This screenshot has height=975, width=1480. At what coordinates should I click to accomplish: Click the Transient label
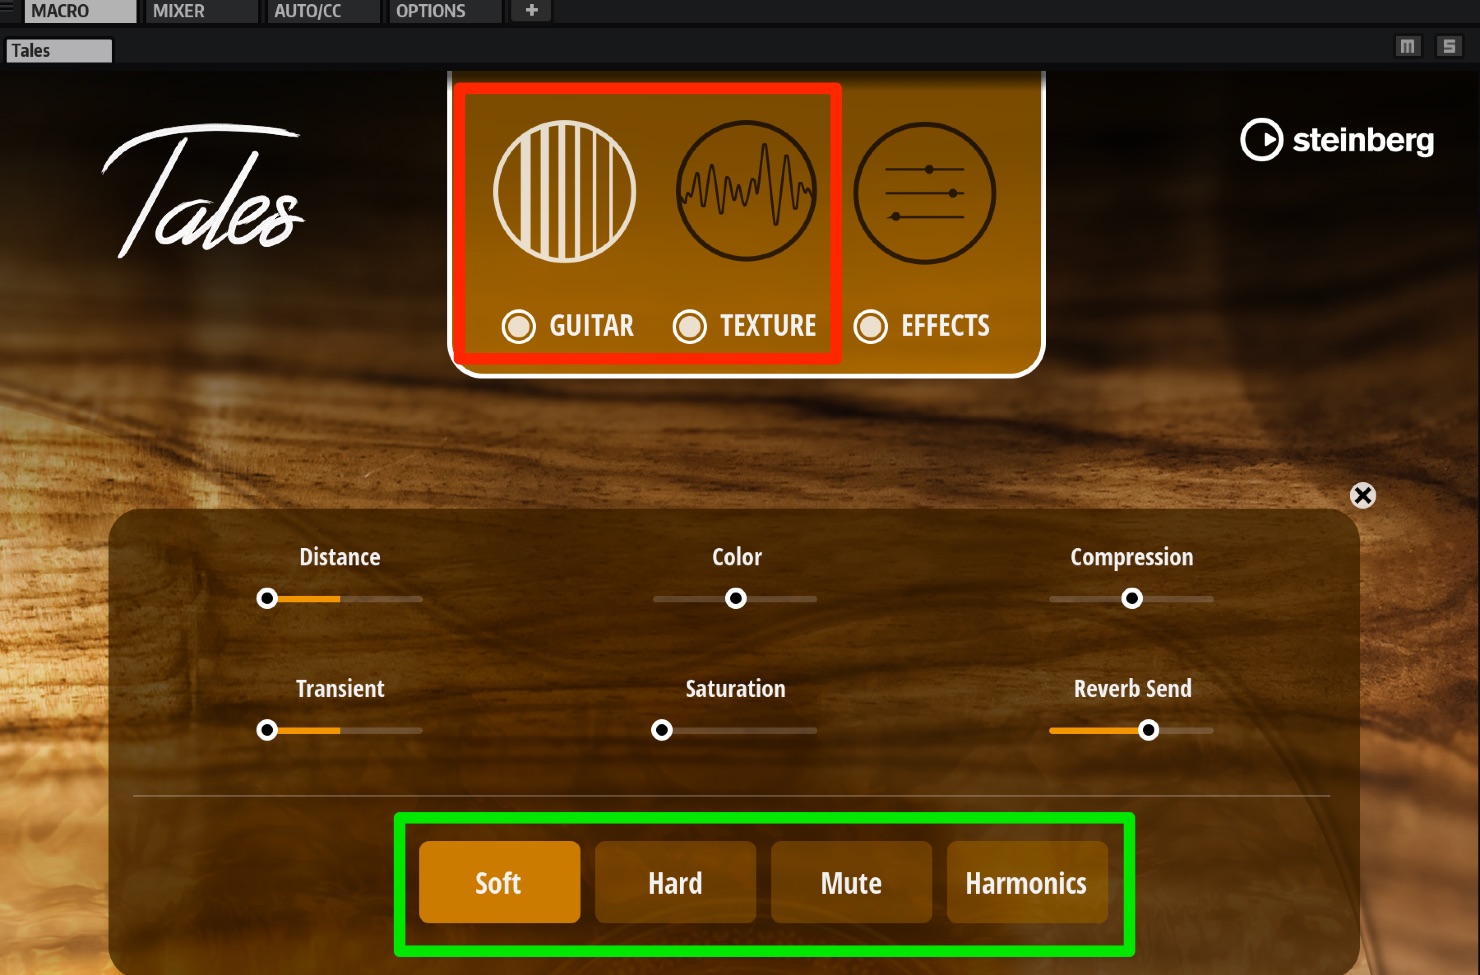pos(340,688)
